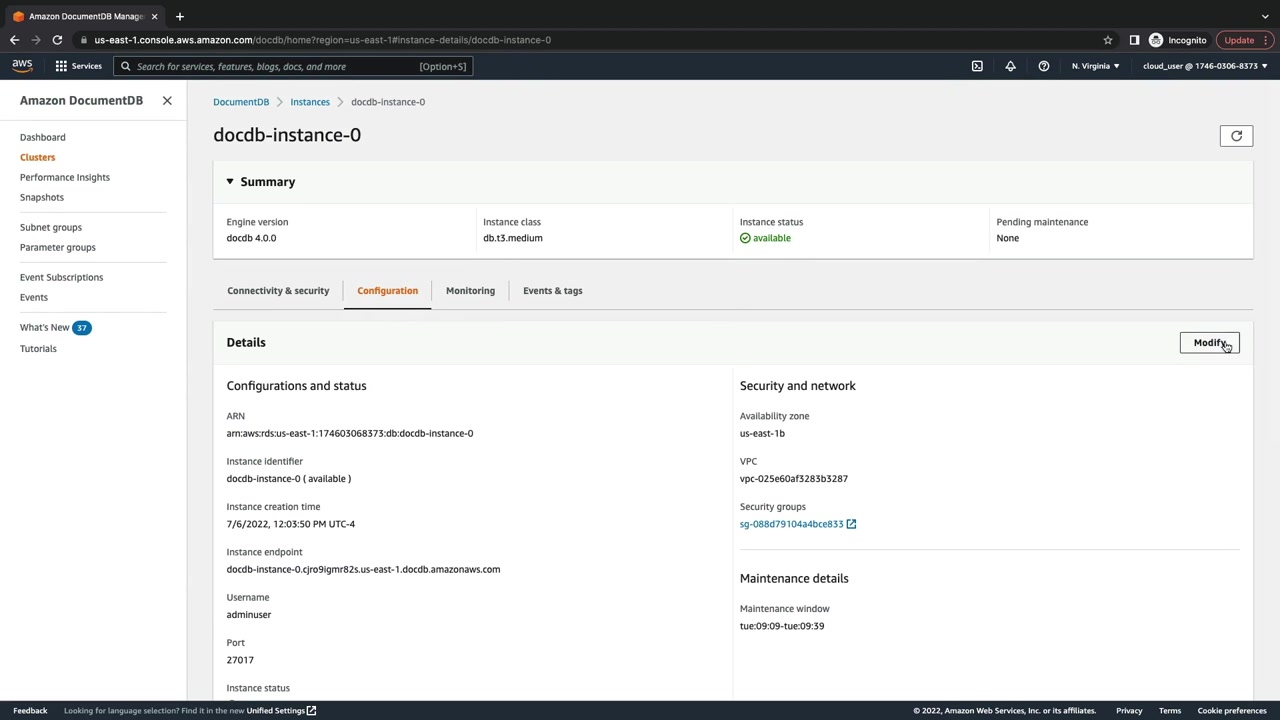Screen dimensions: 1280x720
Task: Refresh the instance details panel
Action: pos(1236,136)
